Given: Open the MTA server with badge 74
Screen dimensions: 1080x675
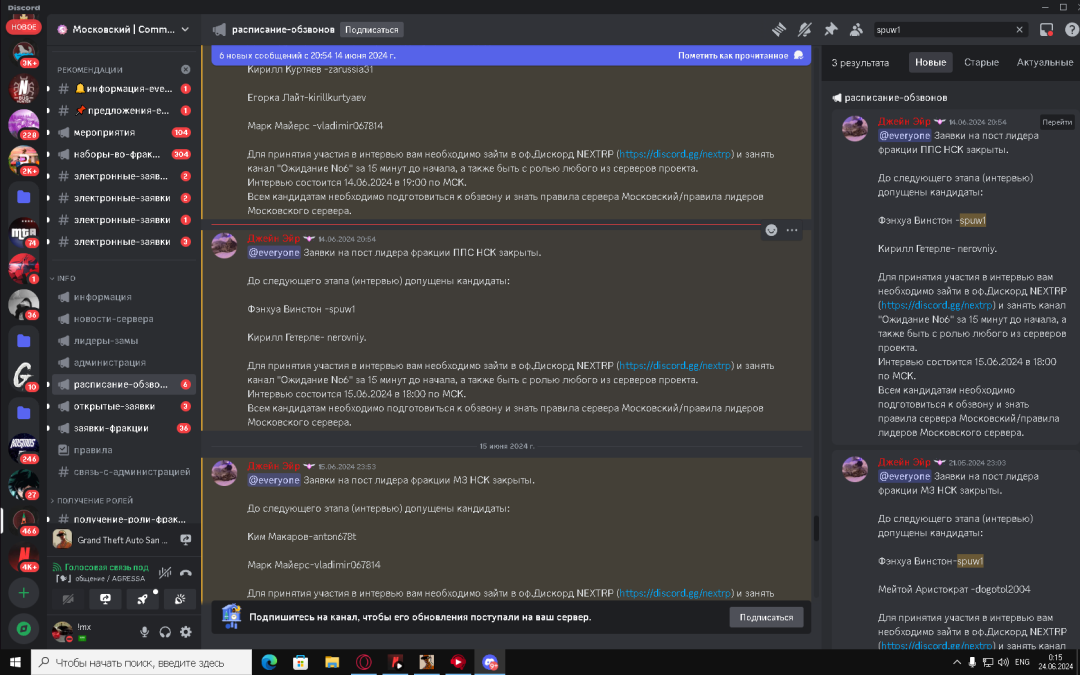Looking at the screenshot, I should [x=23, y=232].
